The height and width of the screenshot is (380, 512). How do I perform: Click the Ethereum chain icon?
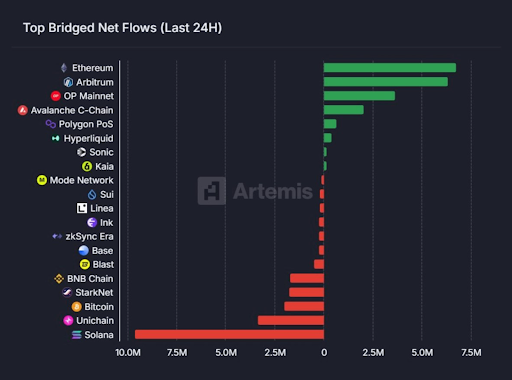tap(64, 68)
